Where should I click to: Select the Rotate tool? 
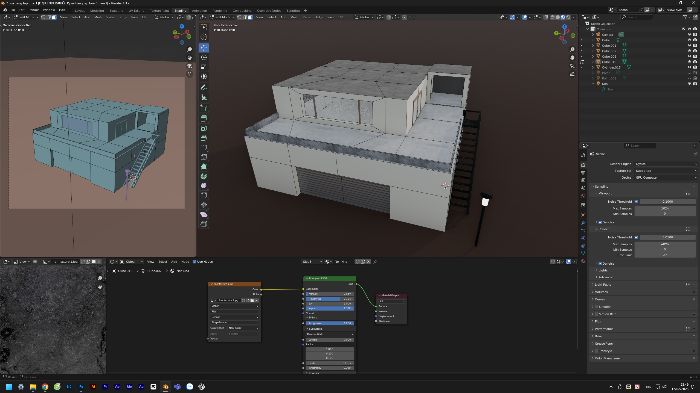coord(204,58)
